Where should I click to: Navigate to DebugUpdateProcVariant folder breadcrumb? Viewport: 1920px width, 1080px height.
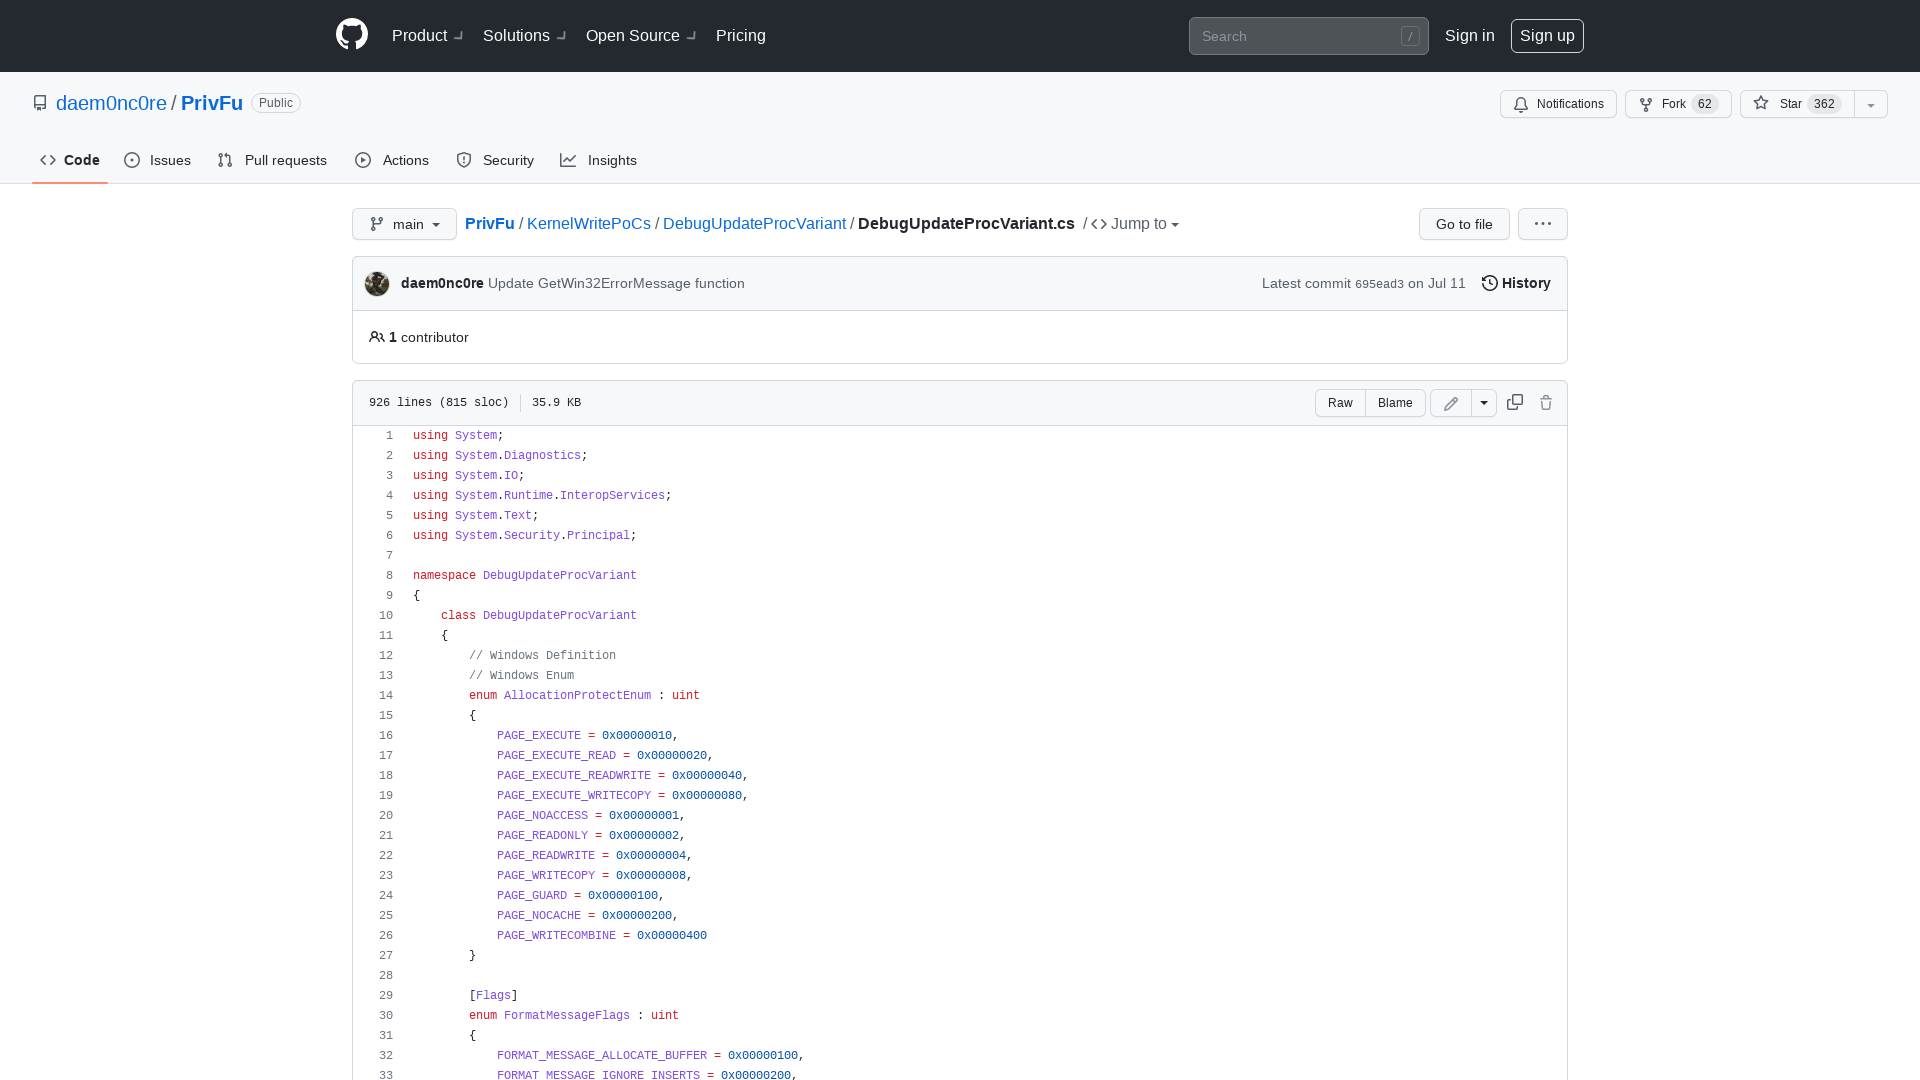tap(754, 224)
